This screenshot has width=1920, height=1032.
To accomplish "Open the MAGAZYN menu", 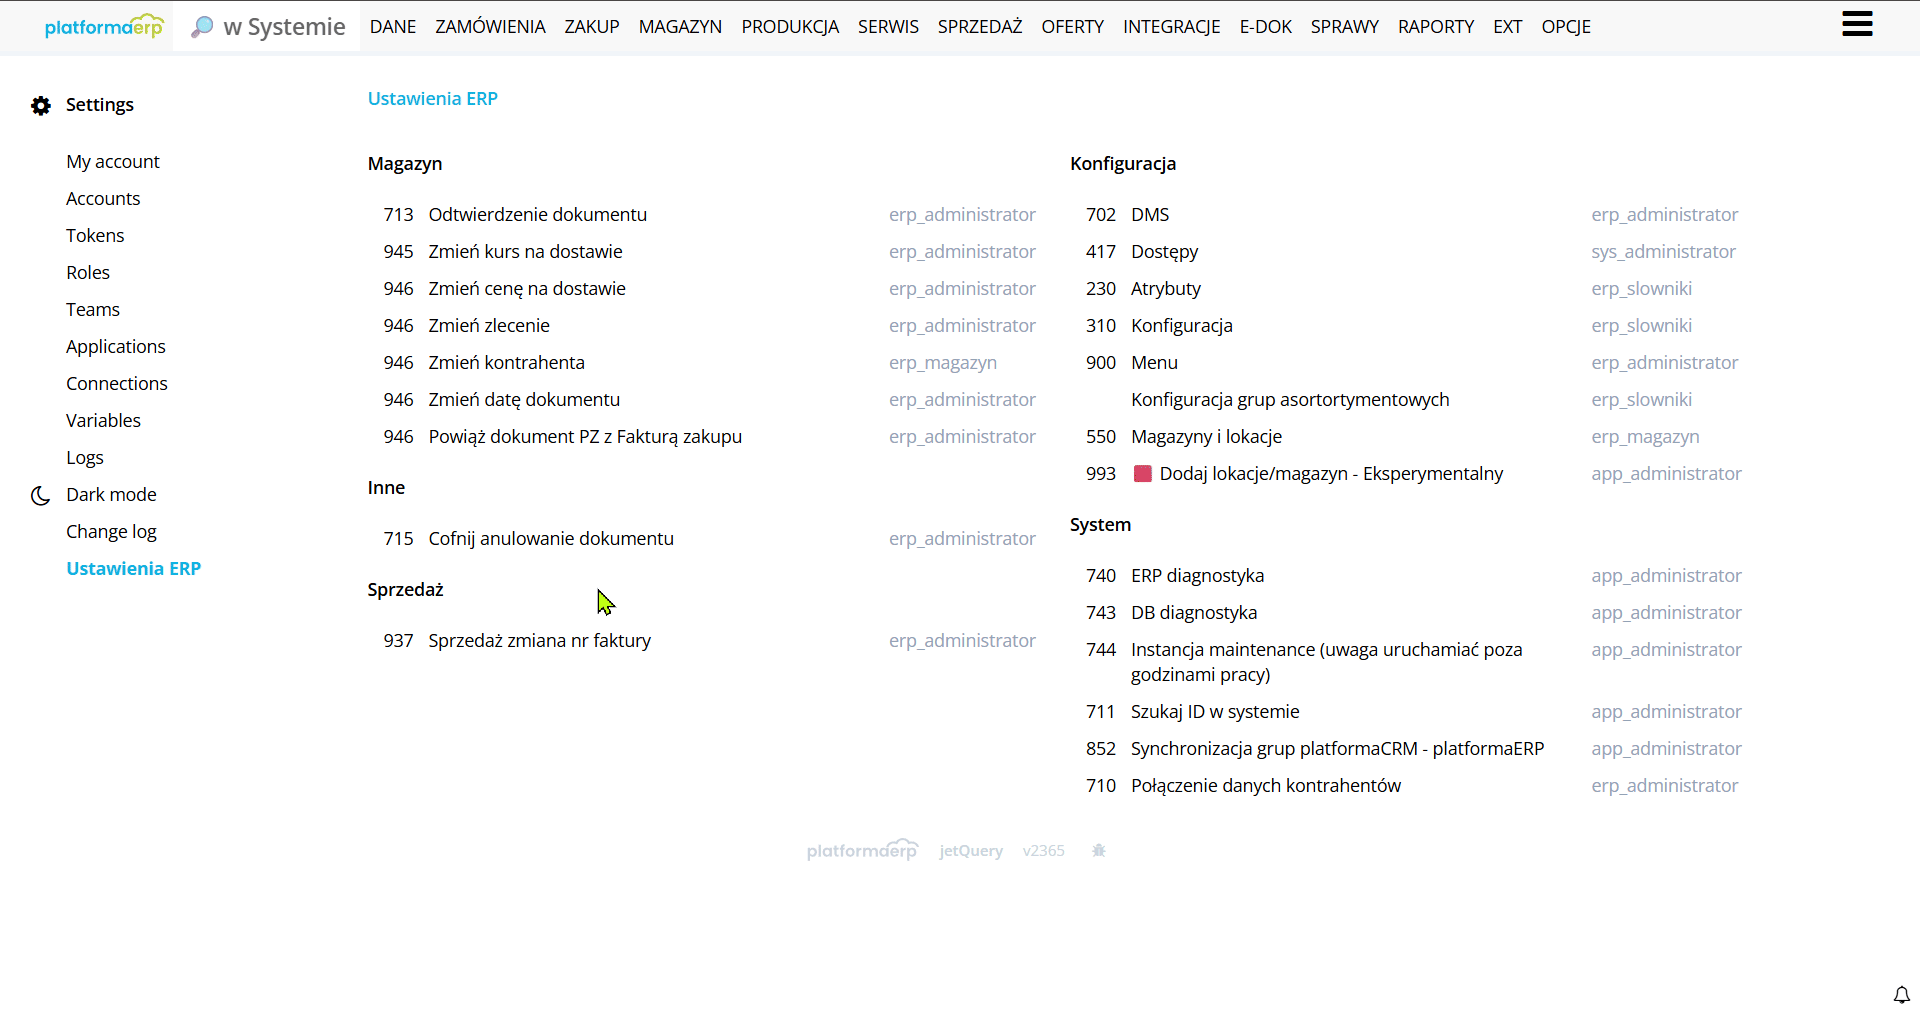I will 680,27.
